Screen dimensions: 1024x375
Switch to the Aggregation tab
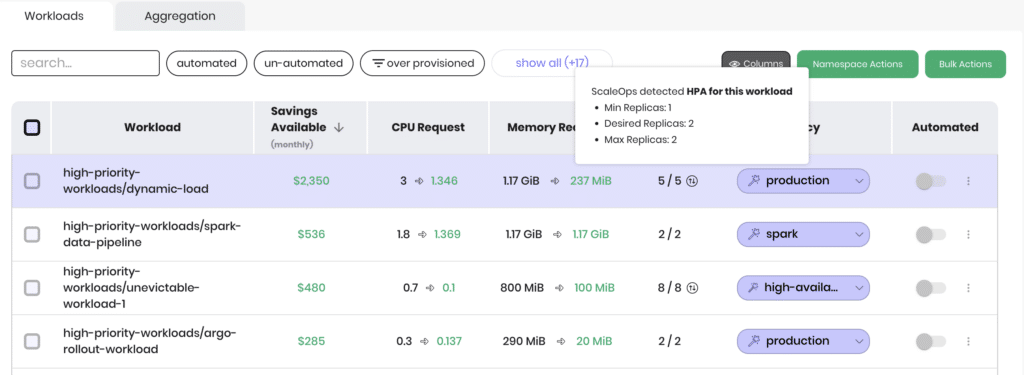180,16
